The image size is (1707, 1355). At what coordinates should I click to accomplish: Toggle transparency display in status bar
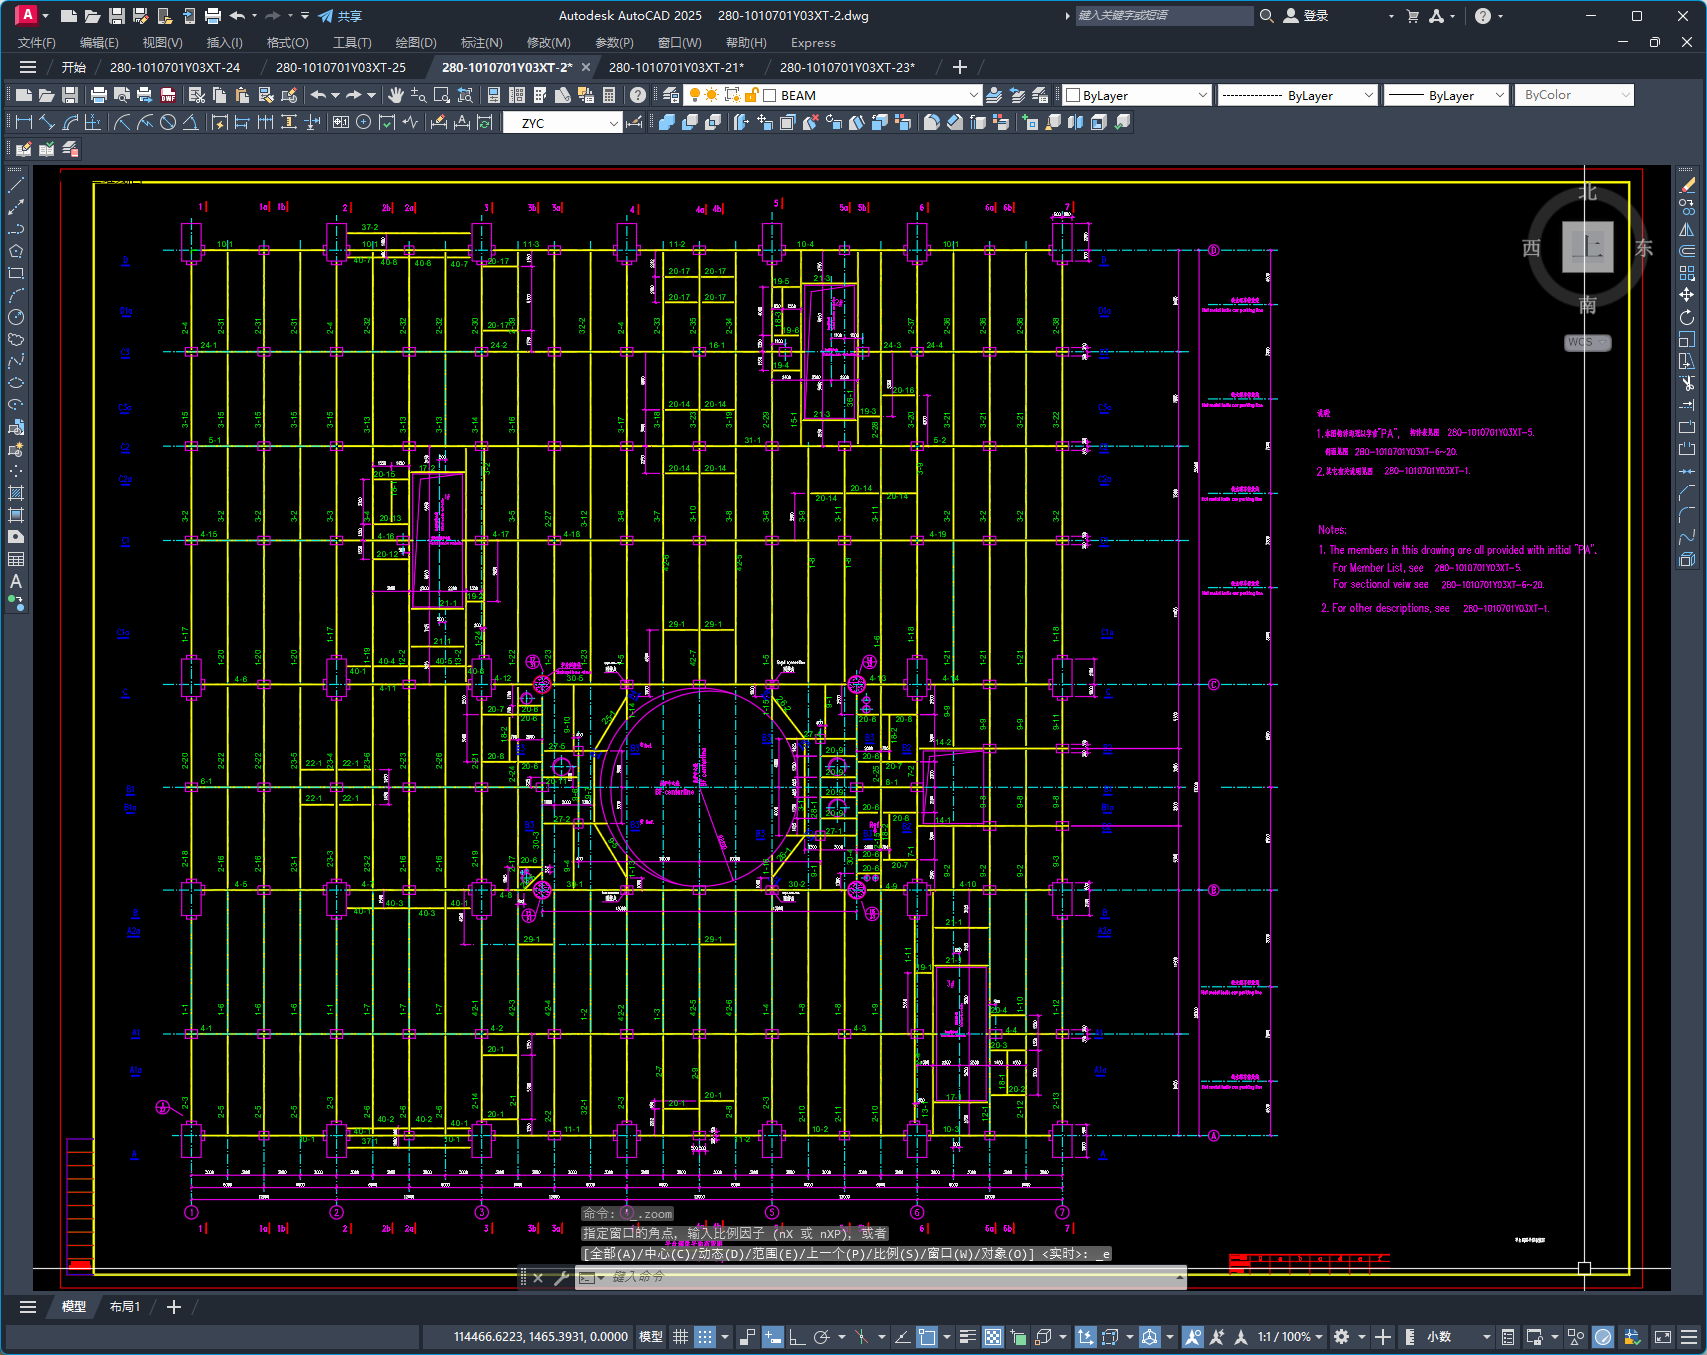(x=993, y=1337)
